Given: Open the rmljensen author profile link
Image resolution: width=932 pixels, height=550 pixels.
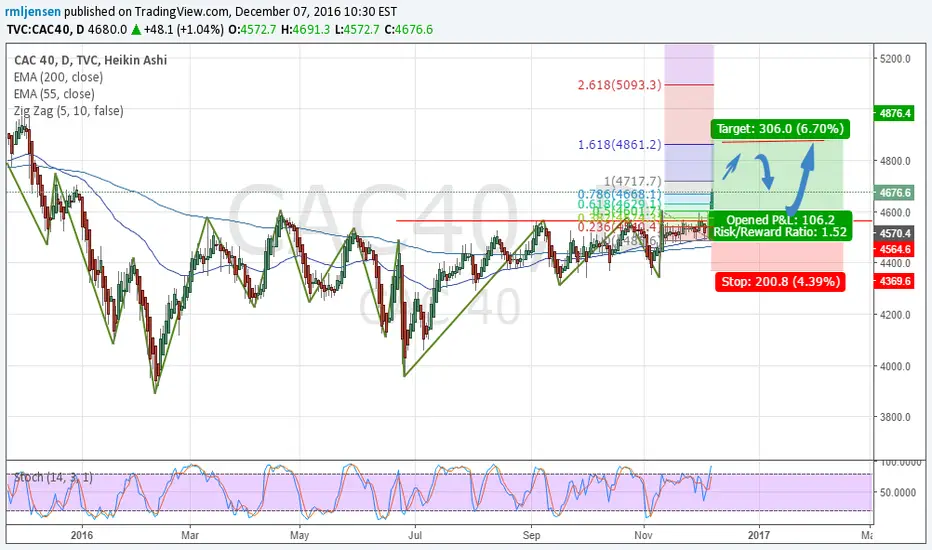Looking at the screenshot, I should coord(33,11).
